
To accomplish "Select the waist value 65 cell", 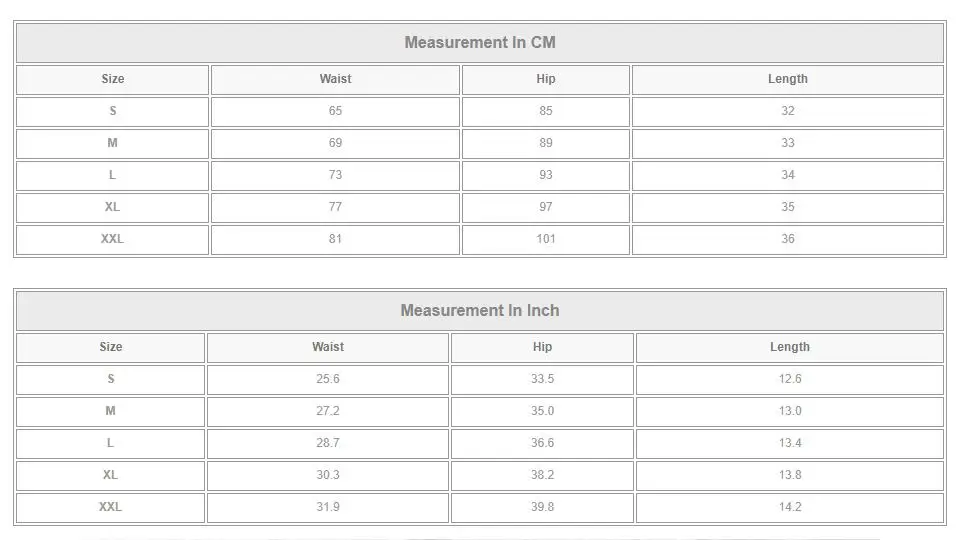I will (x=335, y=111).
